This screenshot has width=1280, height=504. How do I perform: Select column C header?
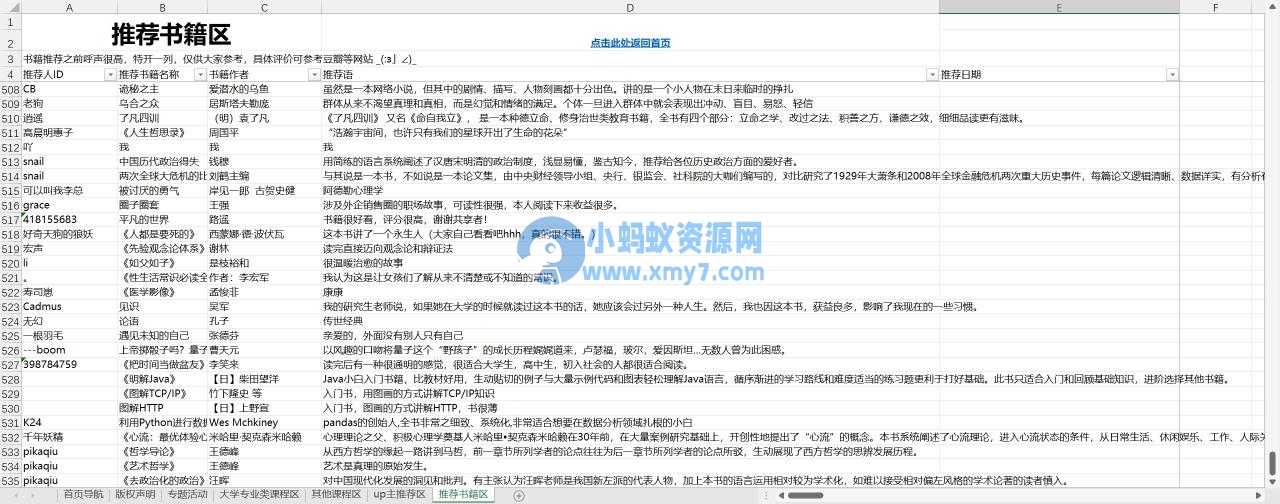[264, 7]
